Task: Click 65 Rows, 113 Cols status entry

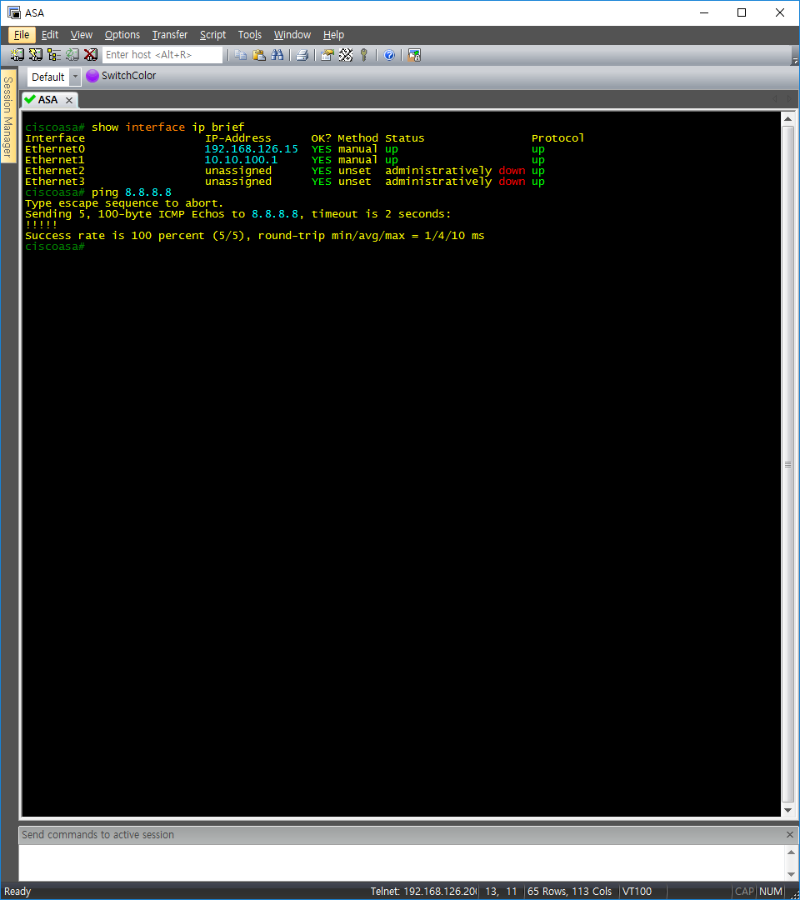Action: tap(569, 891)
